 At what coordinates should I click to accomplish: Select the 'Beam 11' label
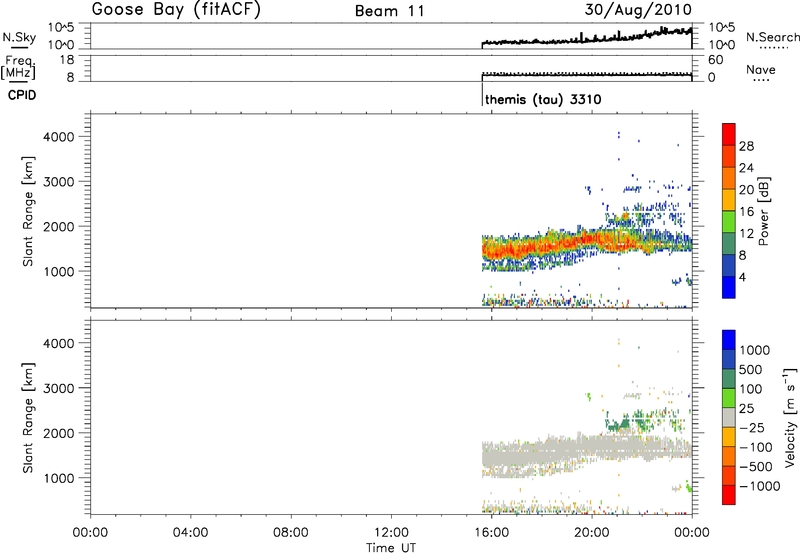click(x=390, y=11)
